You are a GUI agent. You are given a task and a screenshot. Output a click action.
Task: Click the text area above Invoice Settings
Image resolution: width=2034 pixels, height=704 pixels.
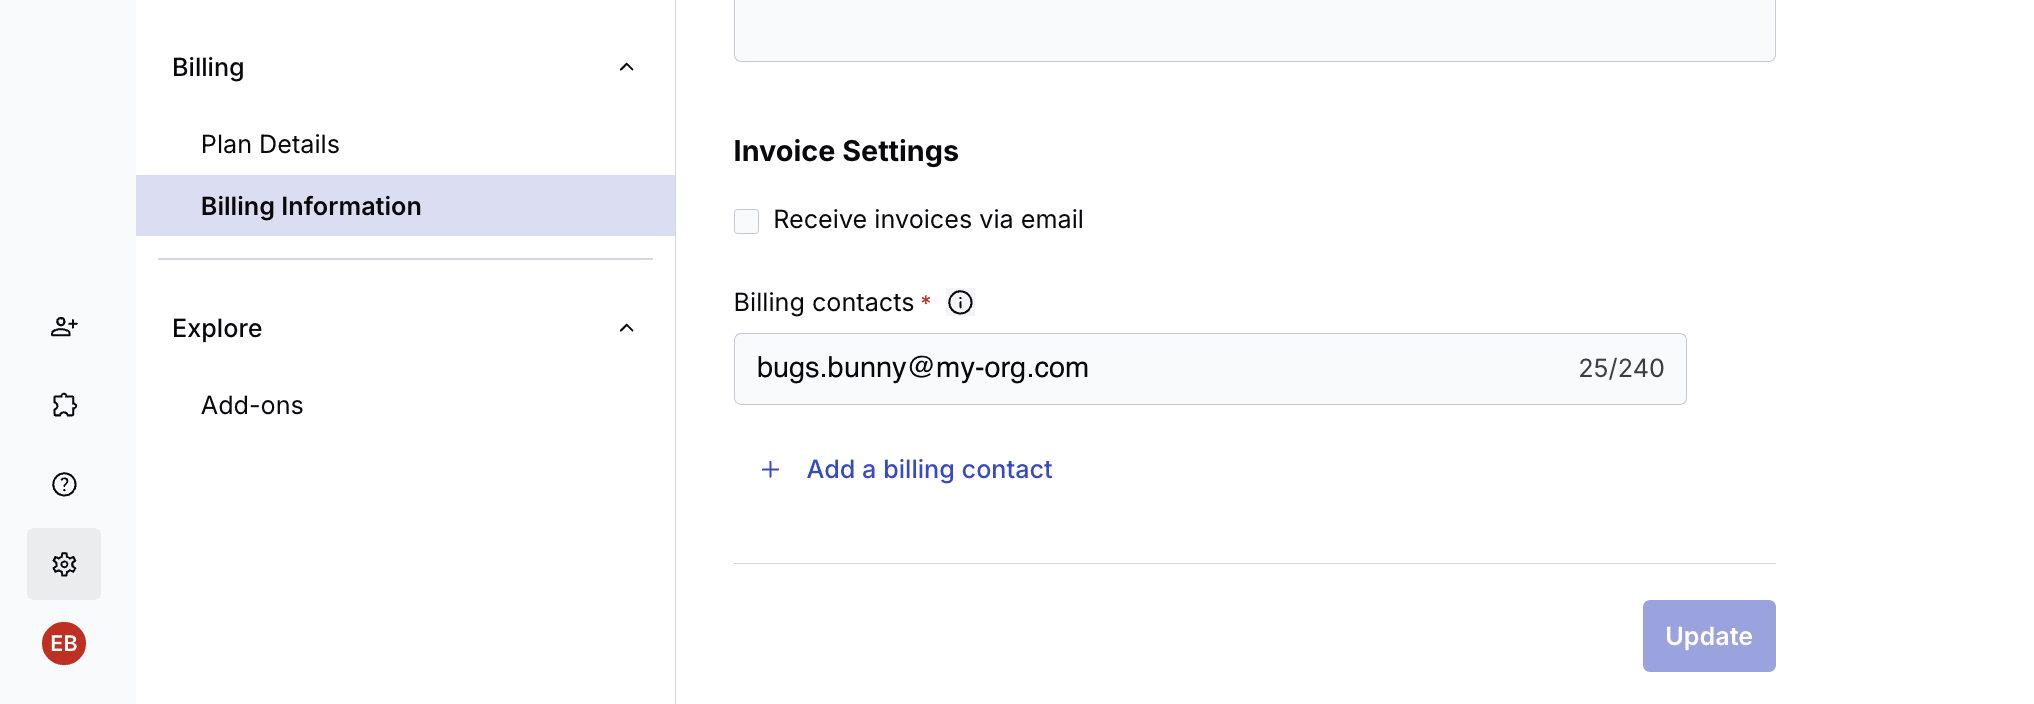1254,30
